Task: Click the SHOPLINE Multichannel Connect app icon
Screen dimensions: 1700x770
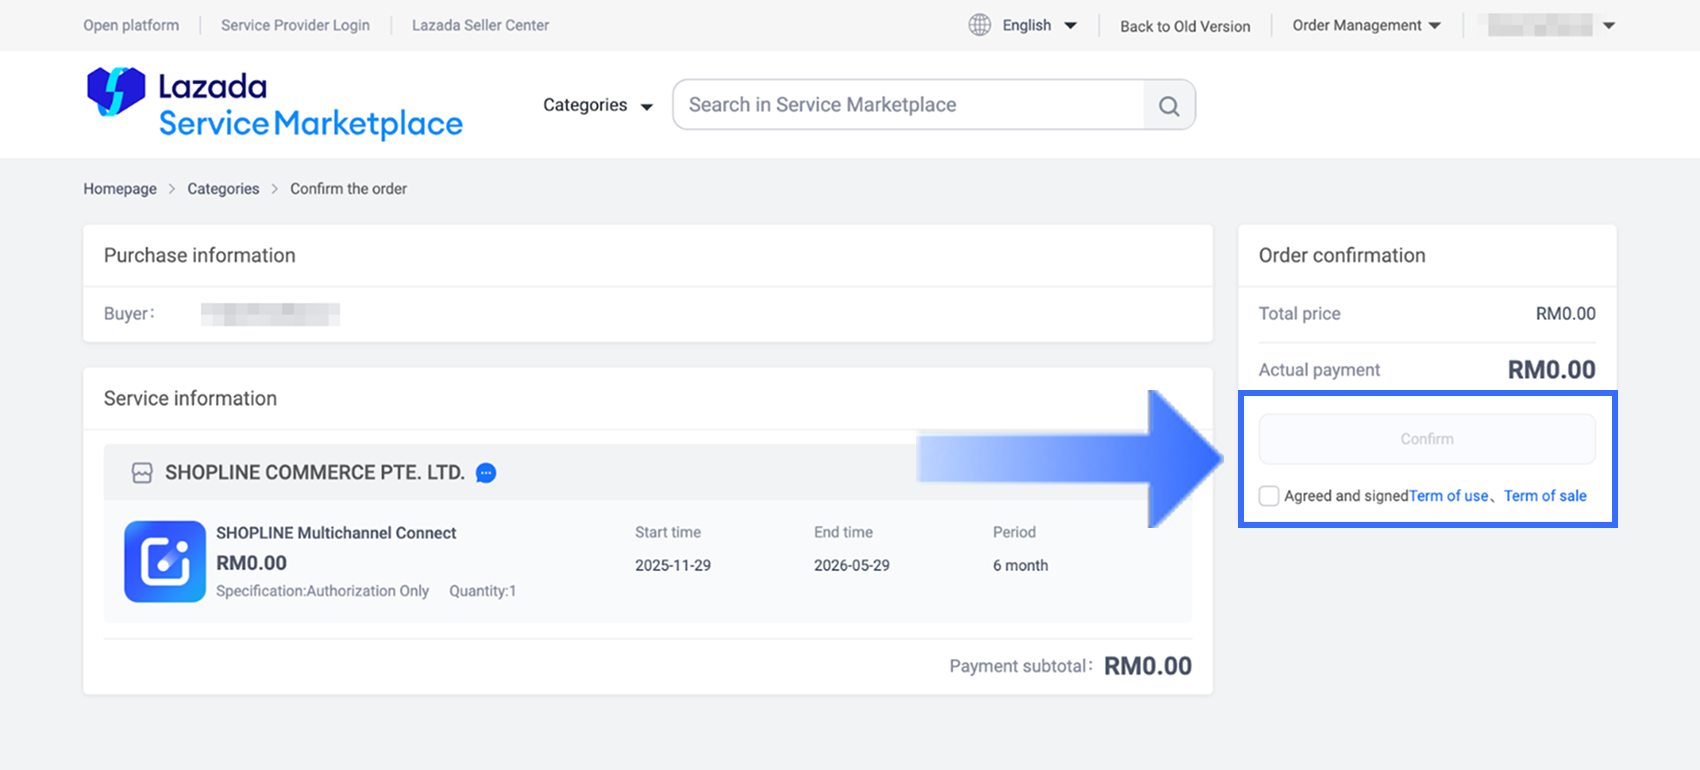Action: 165,561
